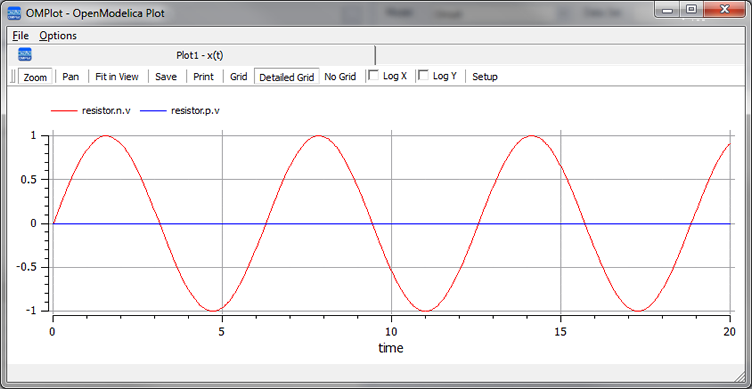Enable the Log Y checkbox

[x=423, y=75]
